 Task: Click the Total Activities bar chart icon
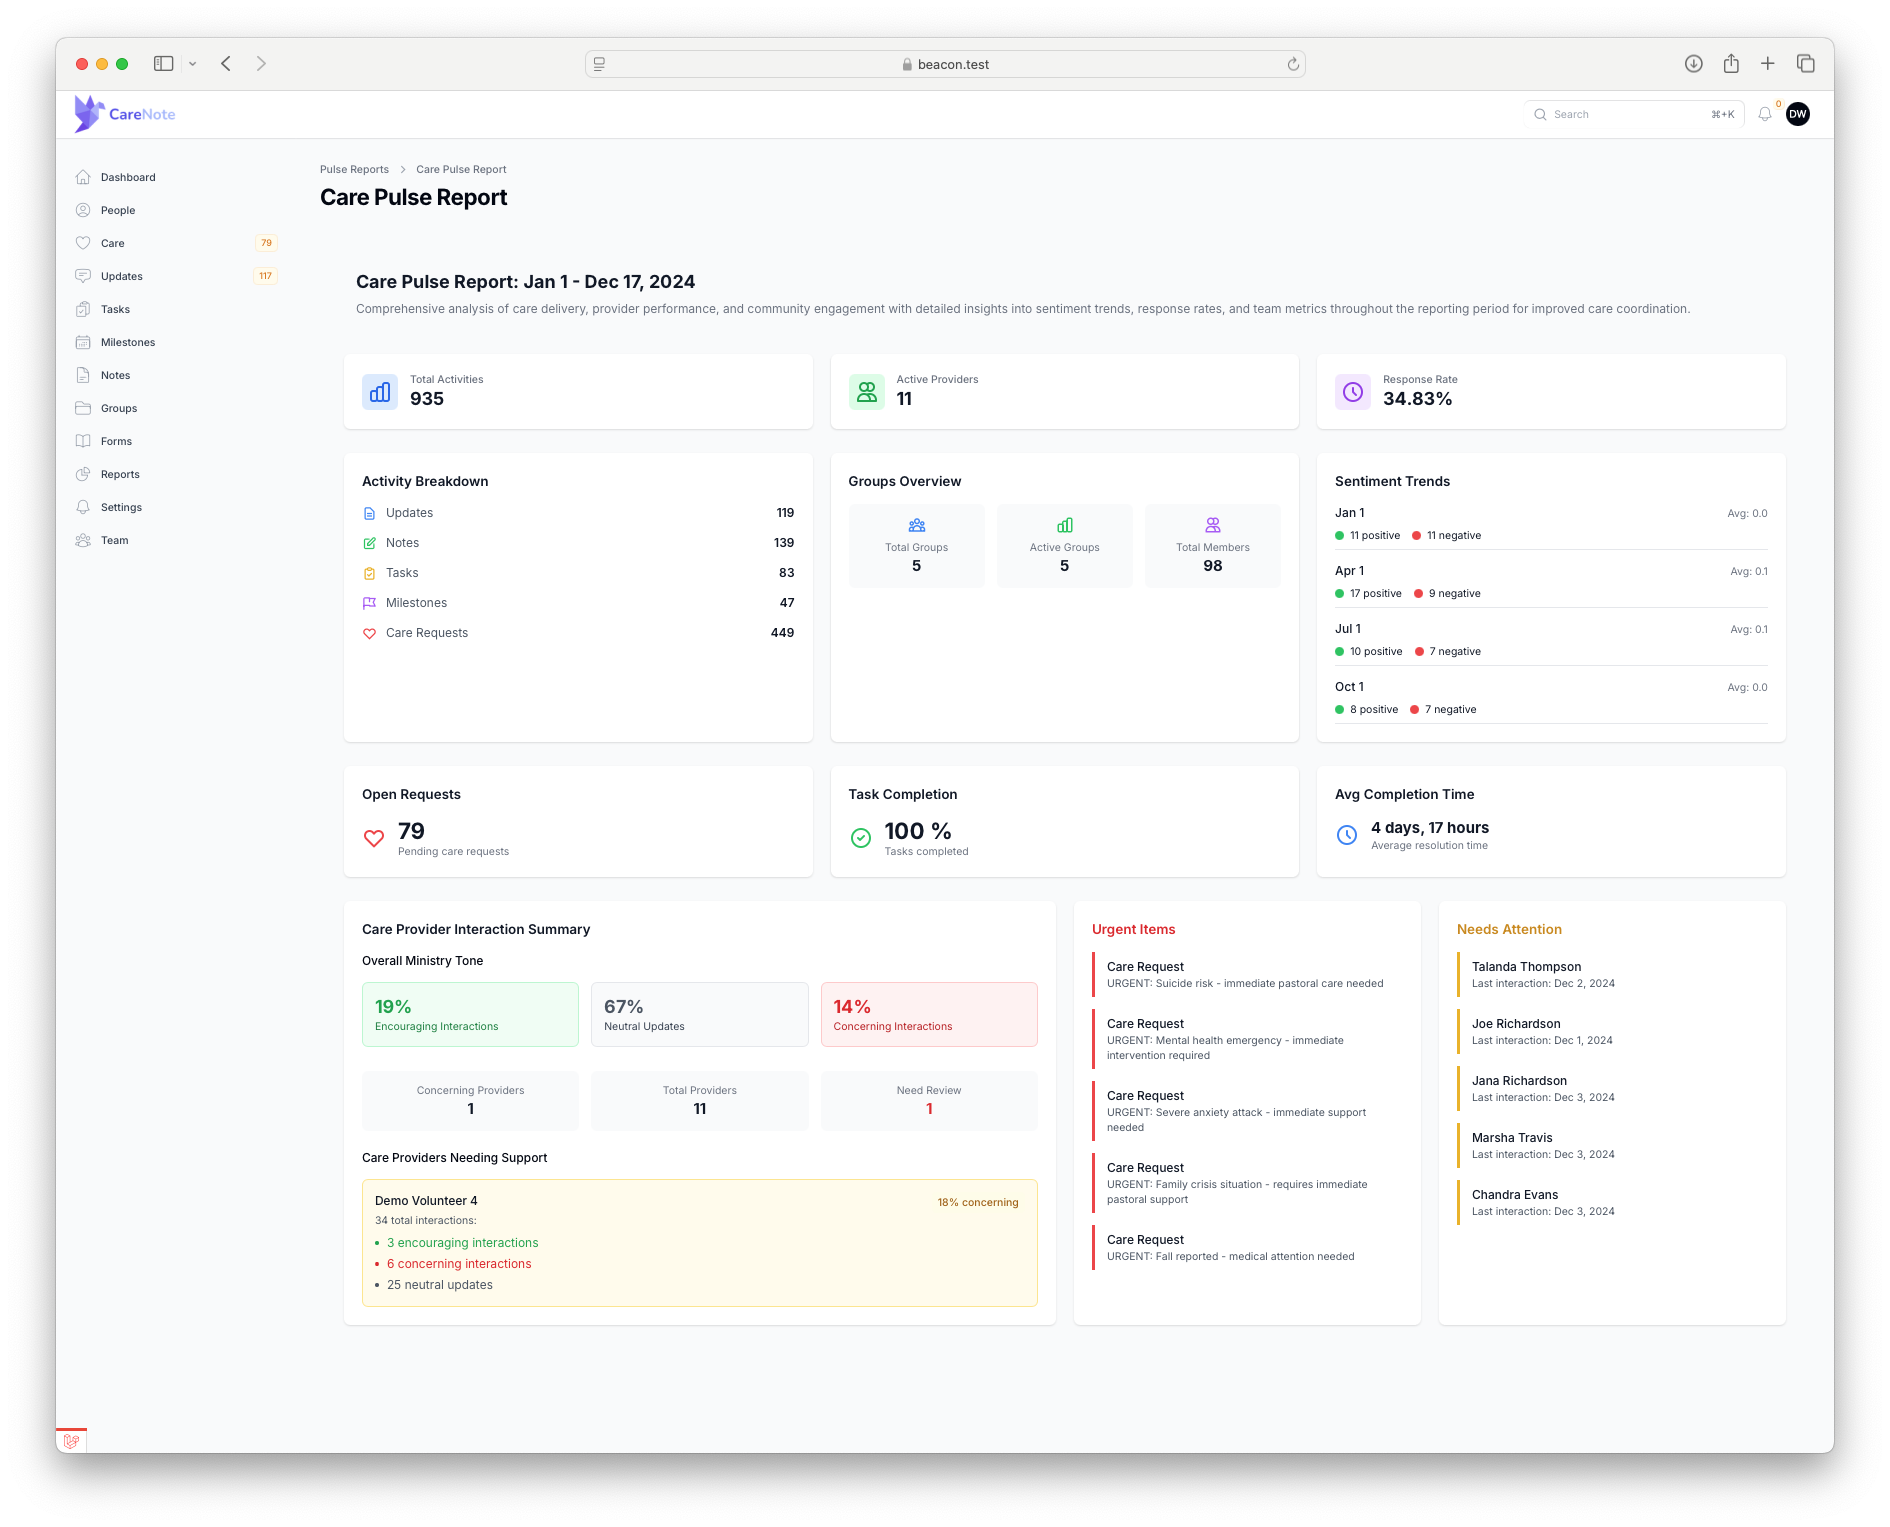(380, 392)
